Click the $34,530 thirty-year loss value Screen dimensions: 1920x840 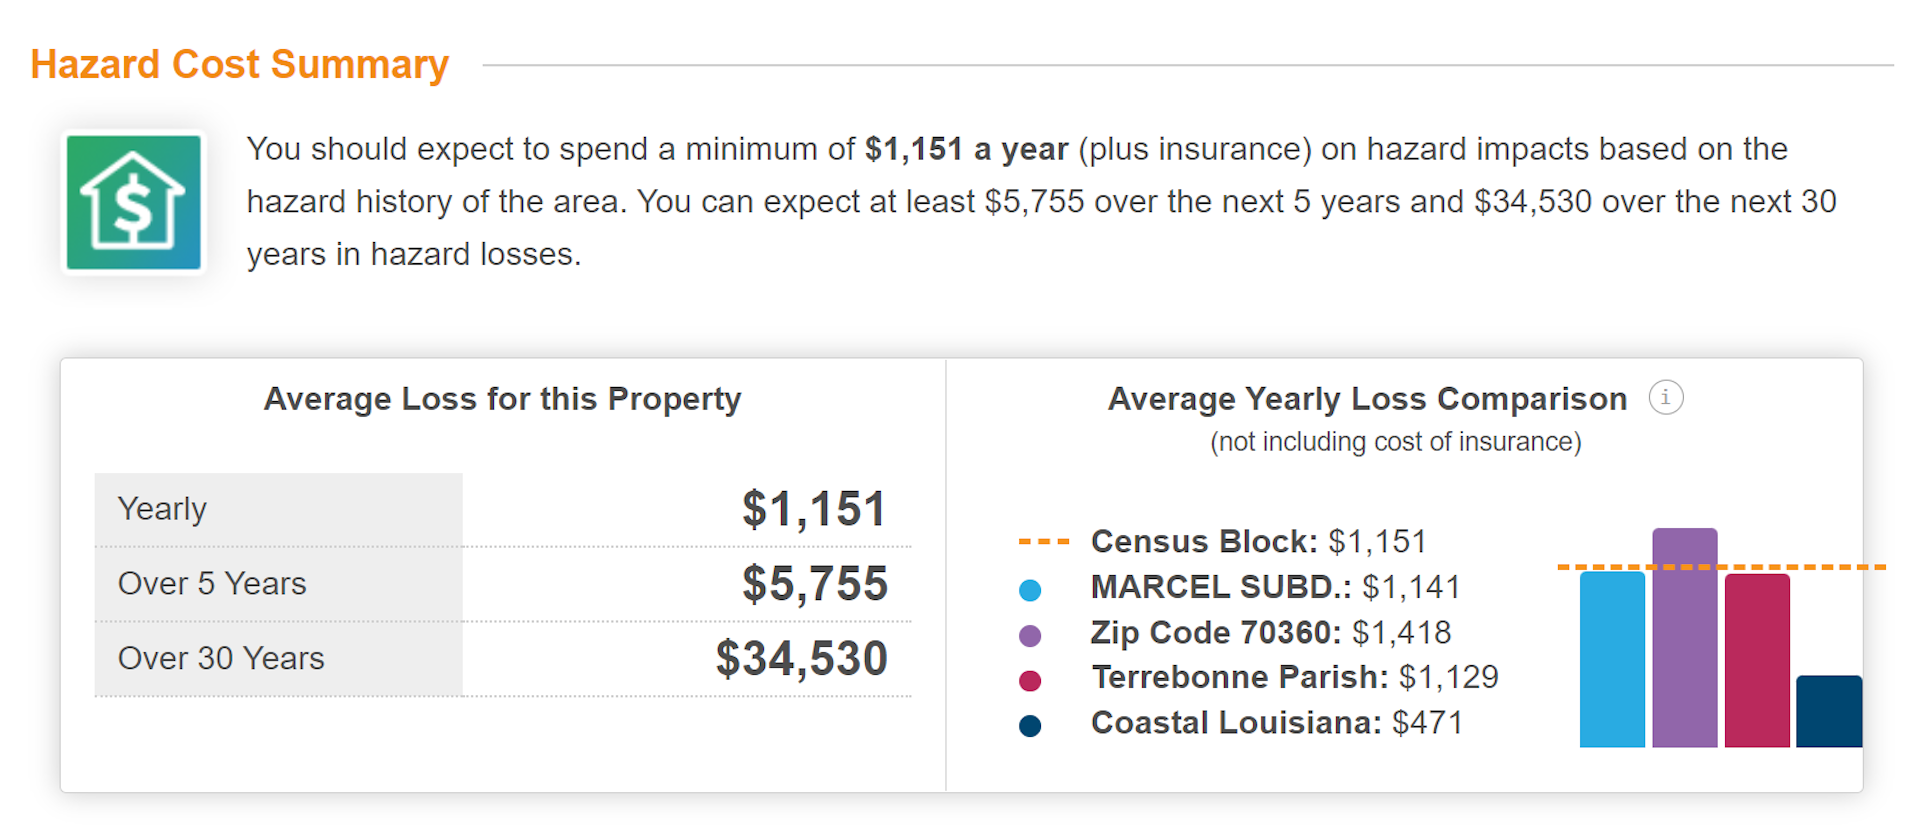coord(801,659)
